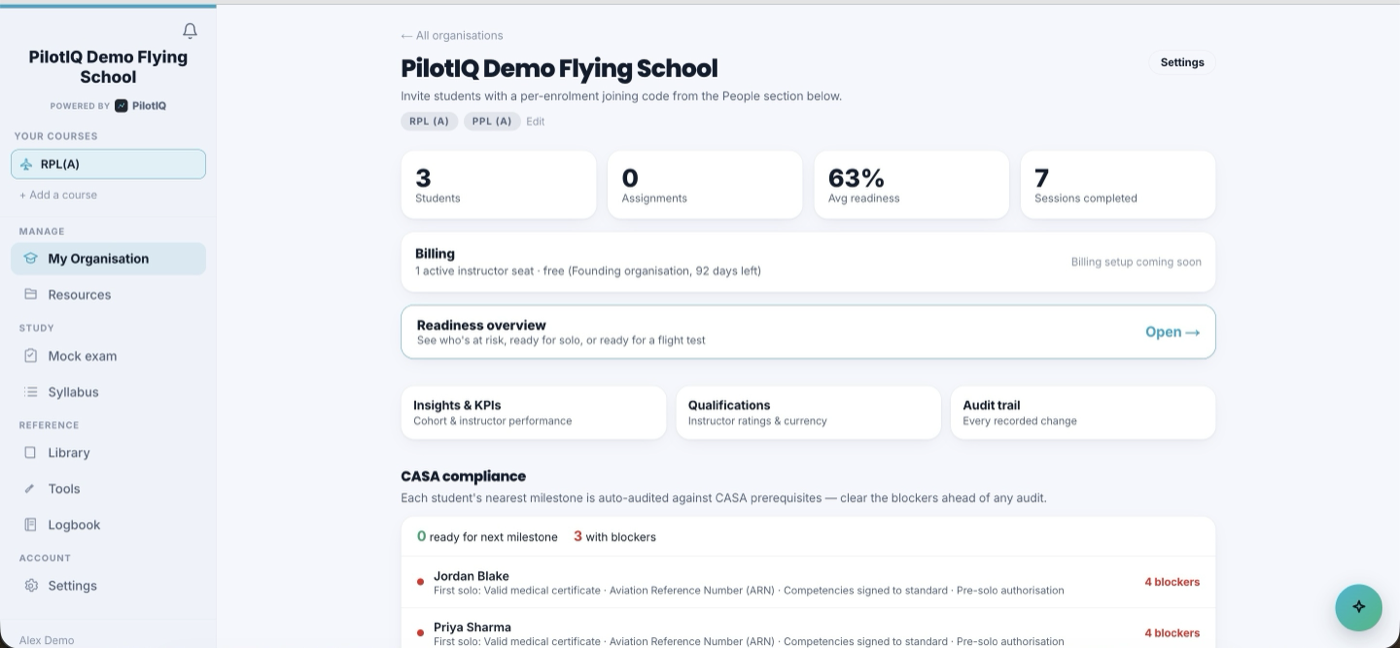
Task: Click the Settings button at top right
Action: (x=1182, y=62)
